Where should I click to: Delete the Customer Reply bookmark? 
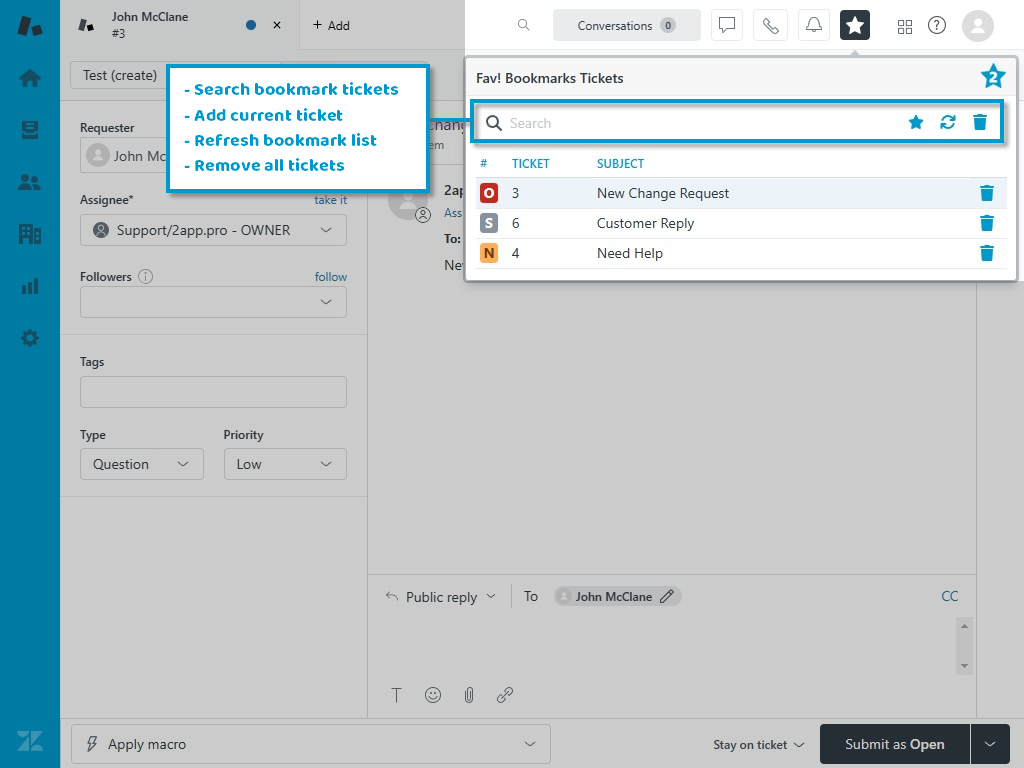pos(986,223)
